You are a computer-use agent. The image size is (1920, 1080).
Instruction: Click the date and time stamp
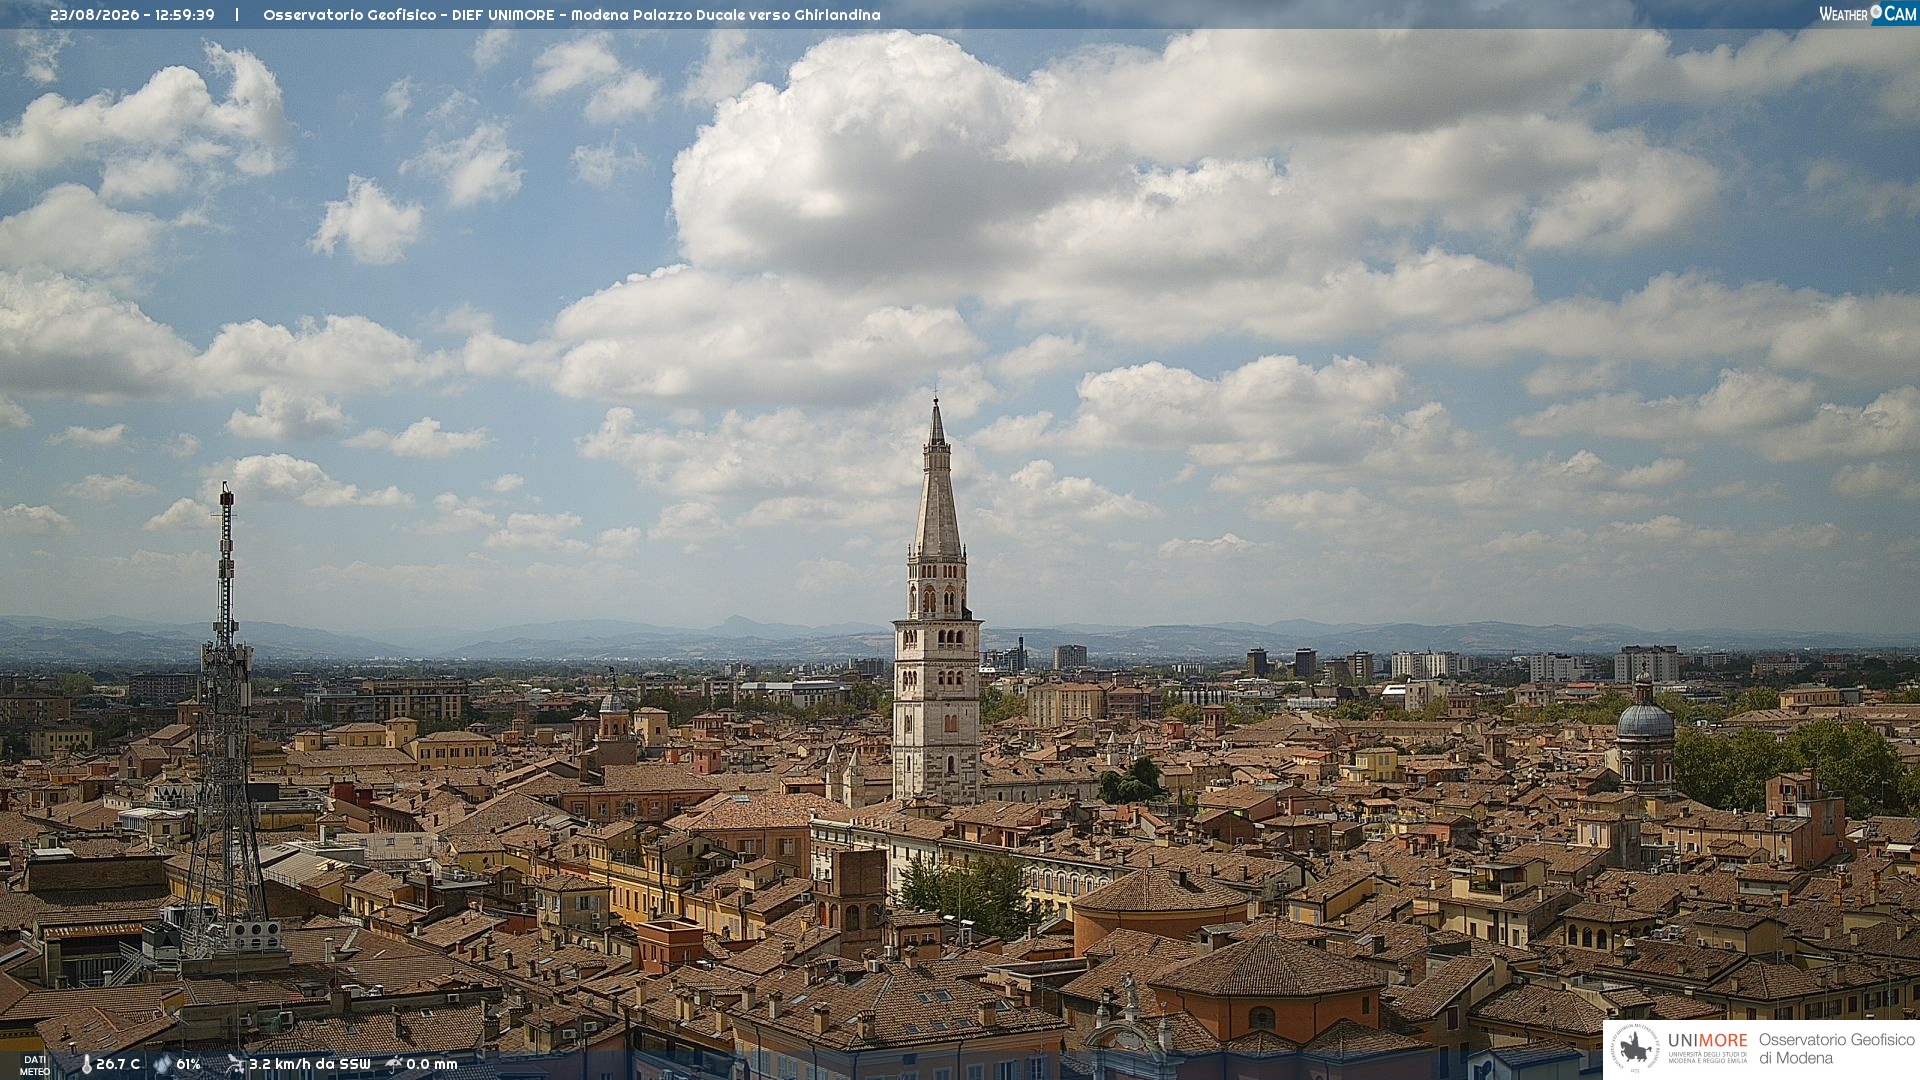pyautogui.click(x=132, y=15)
